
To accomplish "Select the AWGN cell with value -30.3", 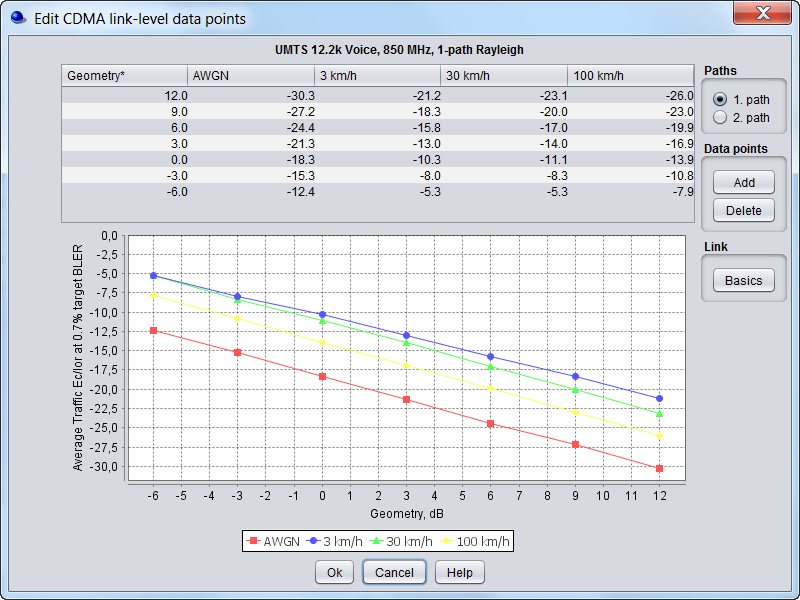I will (x=251, y=96).
